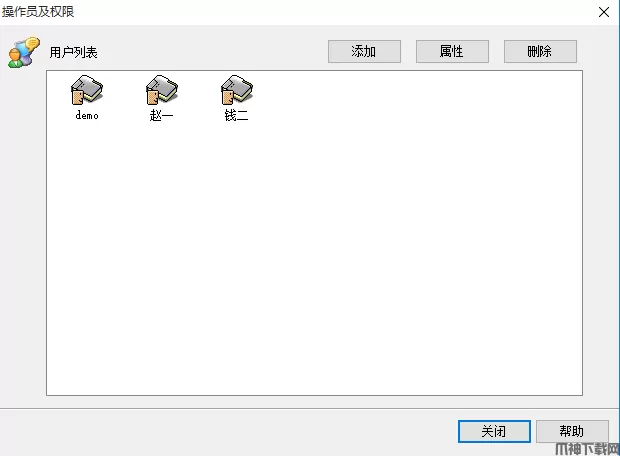
Task: Close the 操作员及权限 window with X
Action: tap(604, 12)
